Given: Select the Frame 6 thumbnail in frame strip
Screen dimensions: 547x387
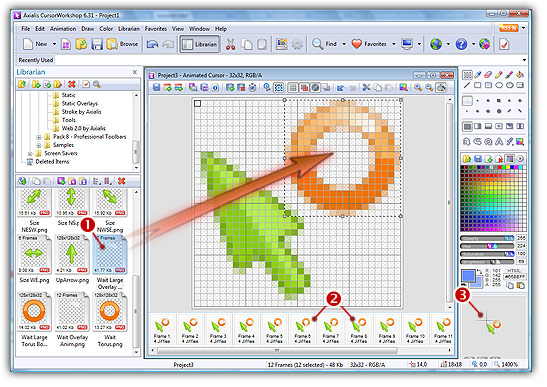Looking at the screenshot, I should tap(302, 330).
